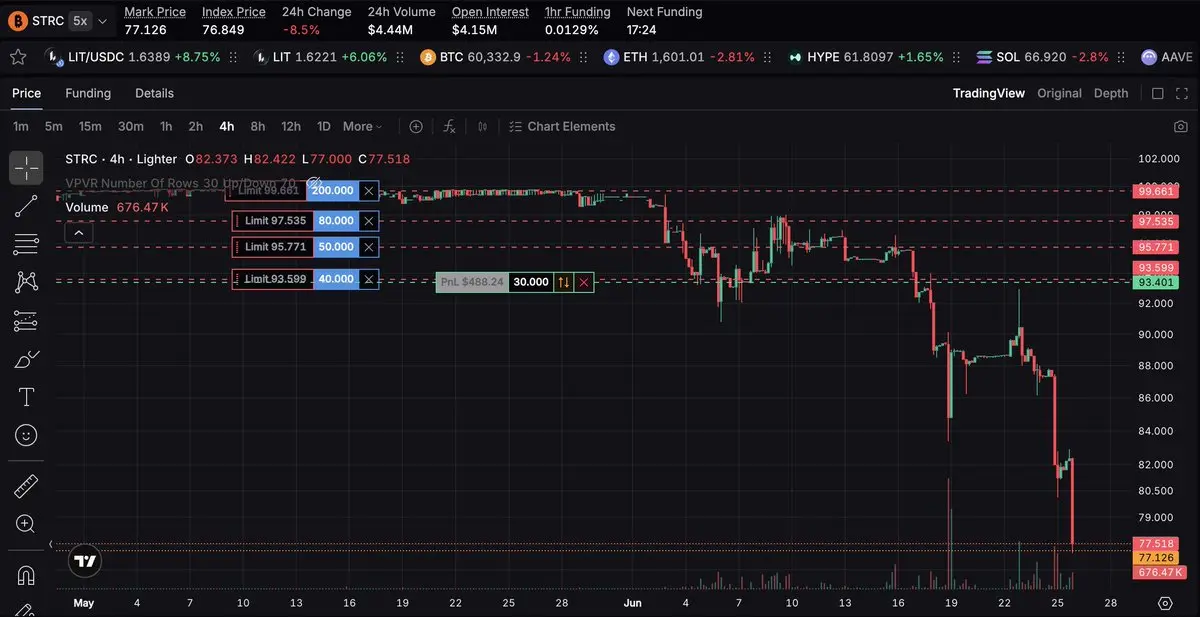Switch to the Price tab
Image resolution: width=1200 pixels, height=617 pixels.
[x=27, y=93]
